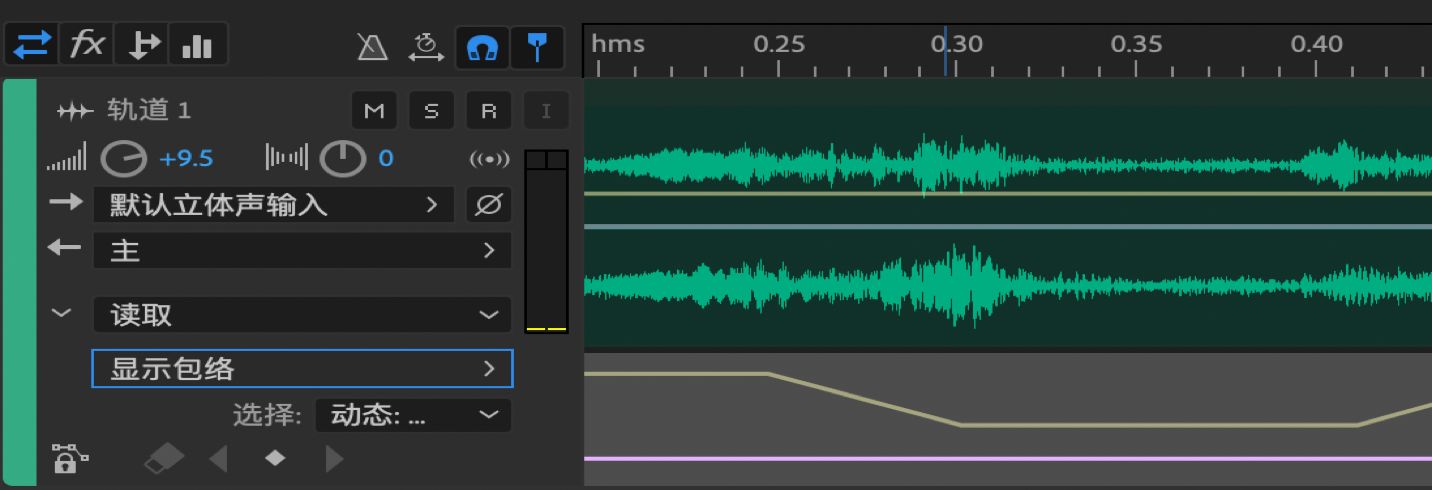Click the stereo pan knob
1432x490 pixels.
click(x=342, y=158)
